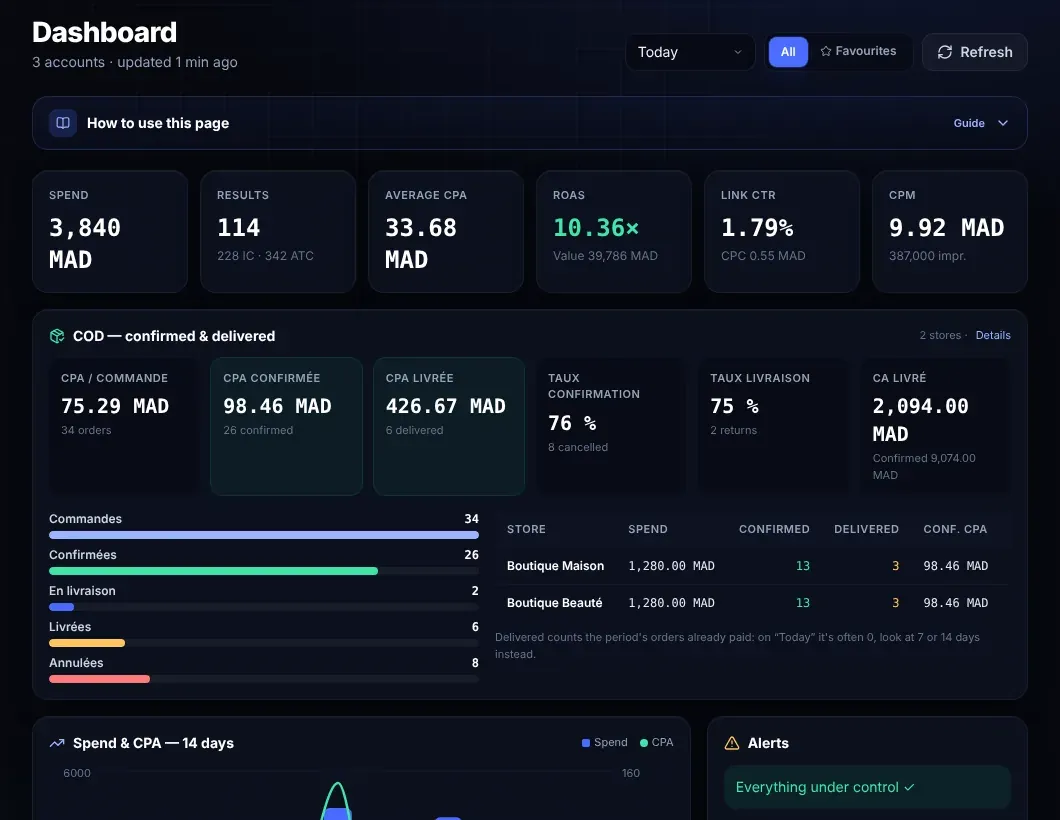
Task: Switch to the Favourites filter
Action: pyautogui.click(x=859, y=51)
